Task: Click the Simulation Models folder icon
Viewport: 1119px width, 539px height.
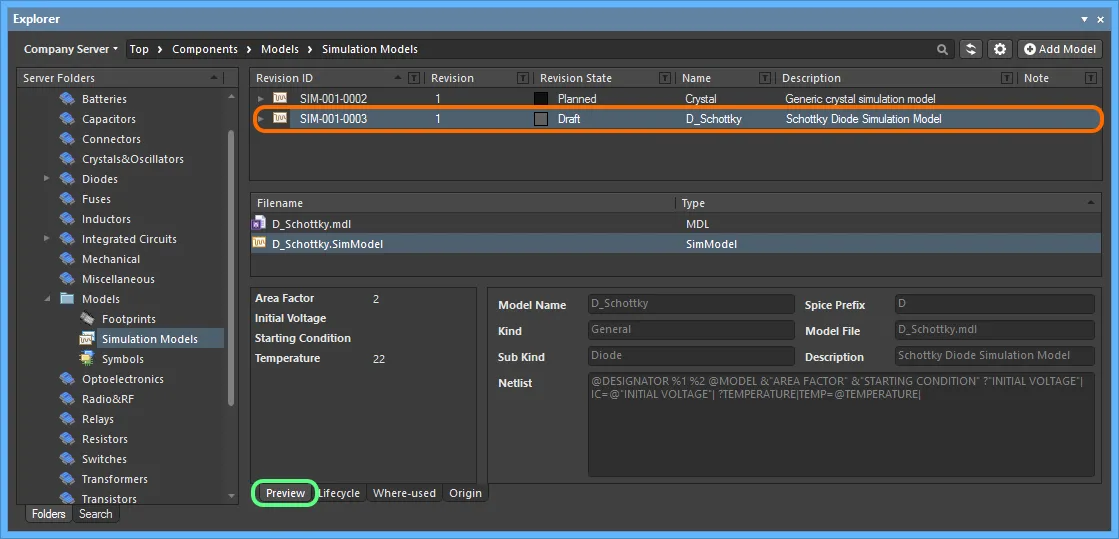Action: pyautogui.click(x=87, y=339)
